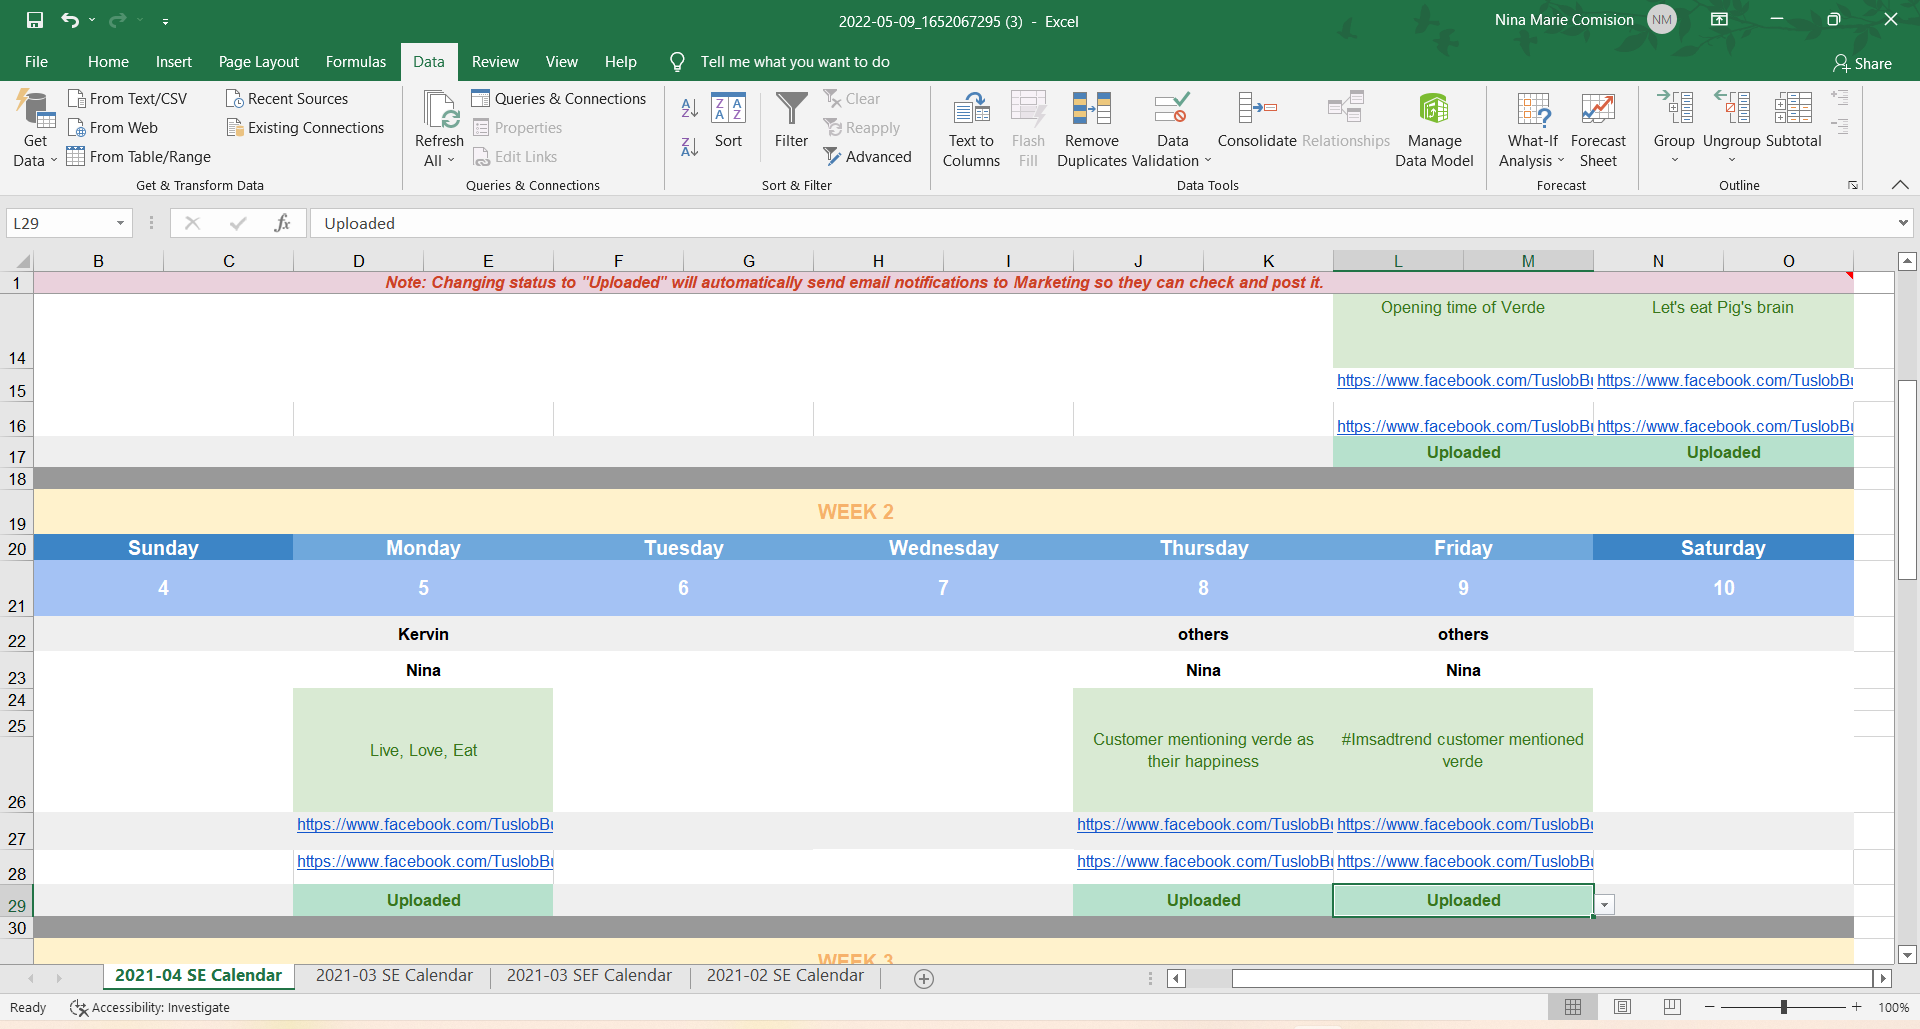Click the Undo arrow icon

(x=70, y=20)
